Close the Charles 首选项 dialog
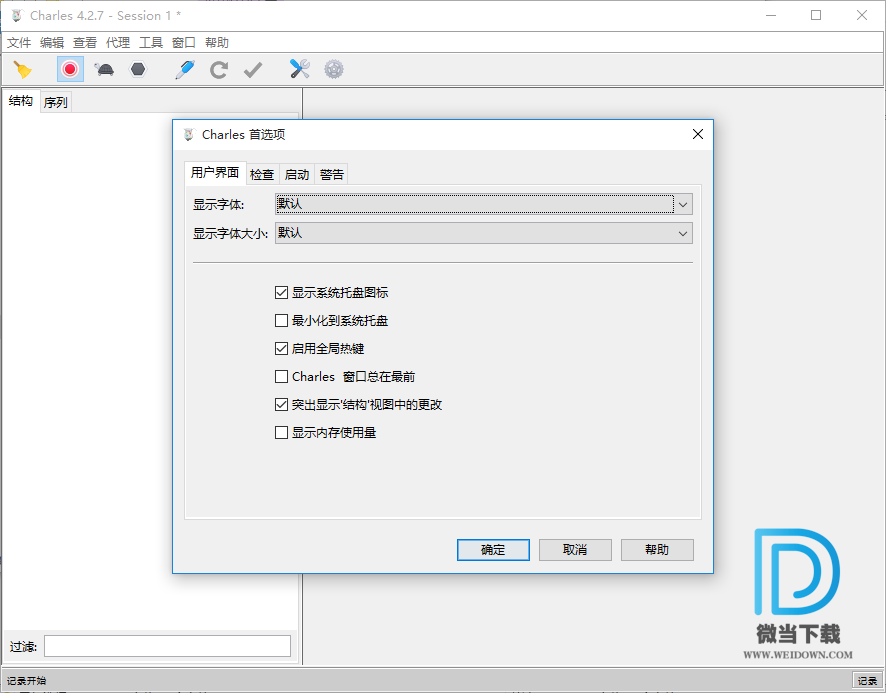This screenshot has height=693, width=886. coord(698,134)
